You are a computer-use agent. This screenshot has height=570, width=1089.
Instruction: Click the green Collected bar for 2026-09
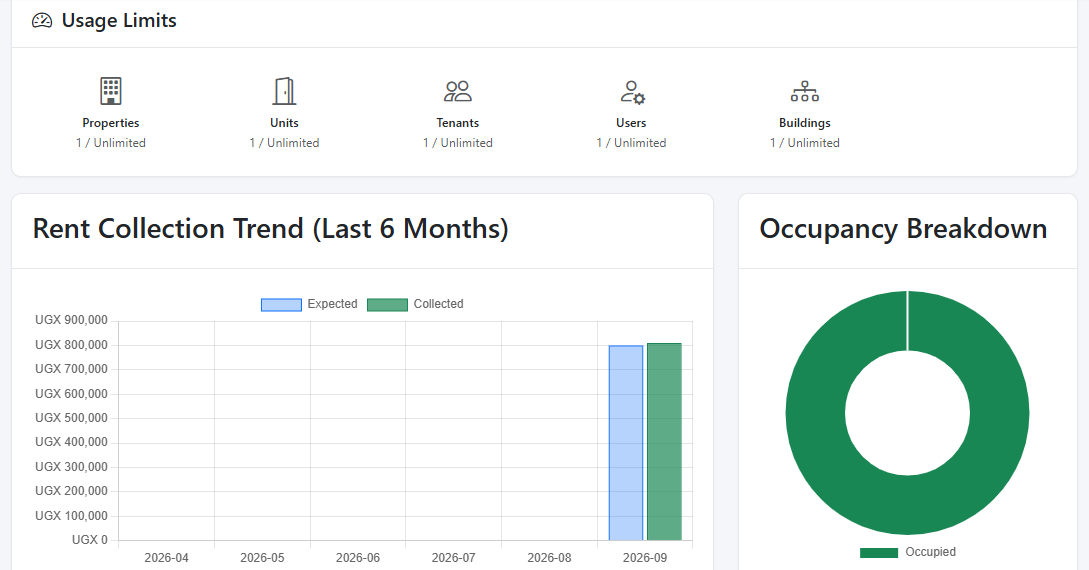coord(664,442)
